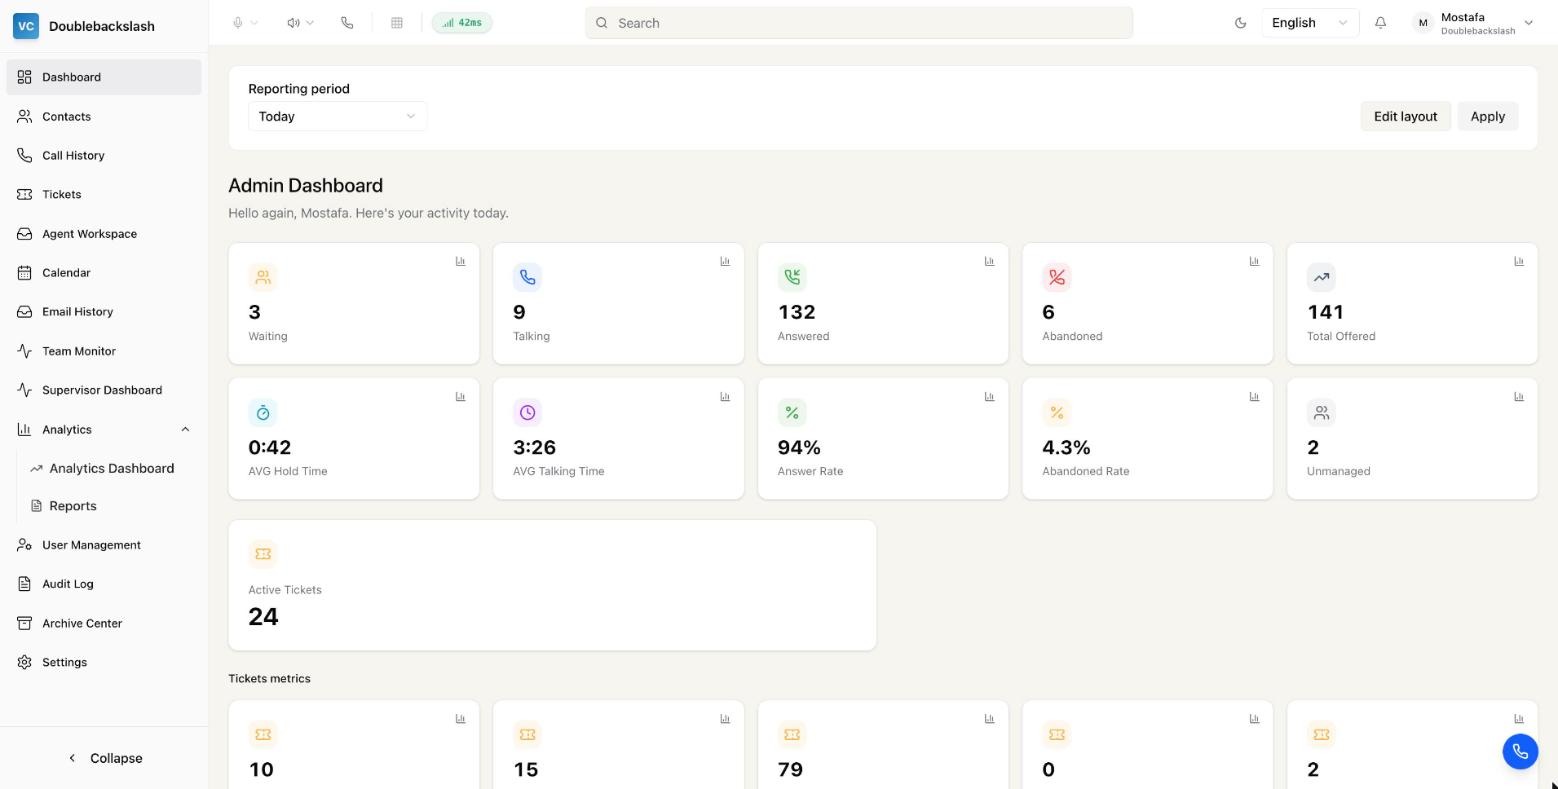This screenshot has width=1558, height=789.
Task: Click the green Answered call icon
Action: [x=792, y=277]
